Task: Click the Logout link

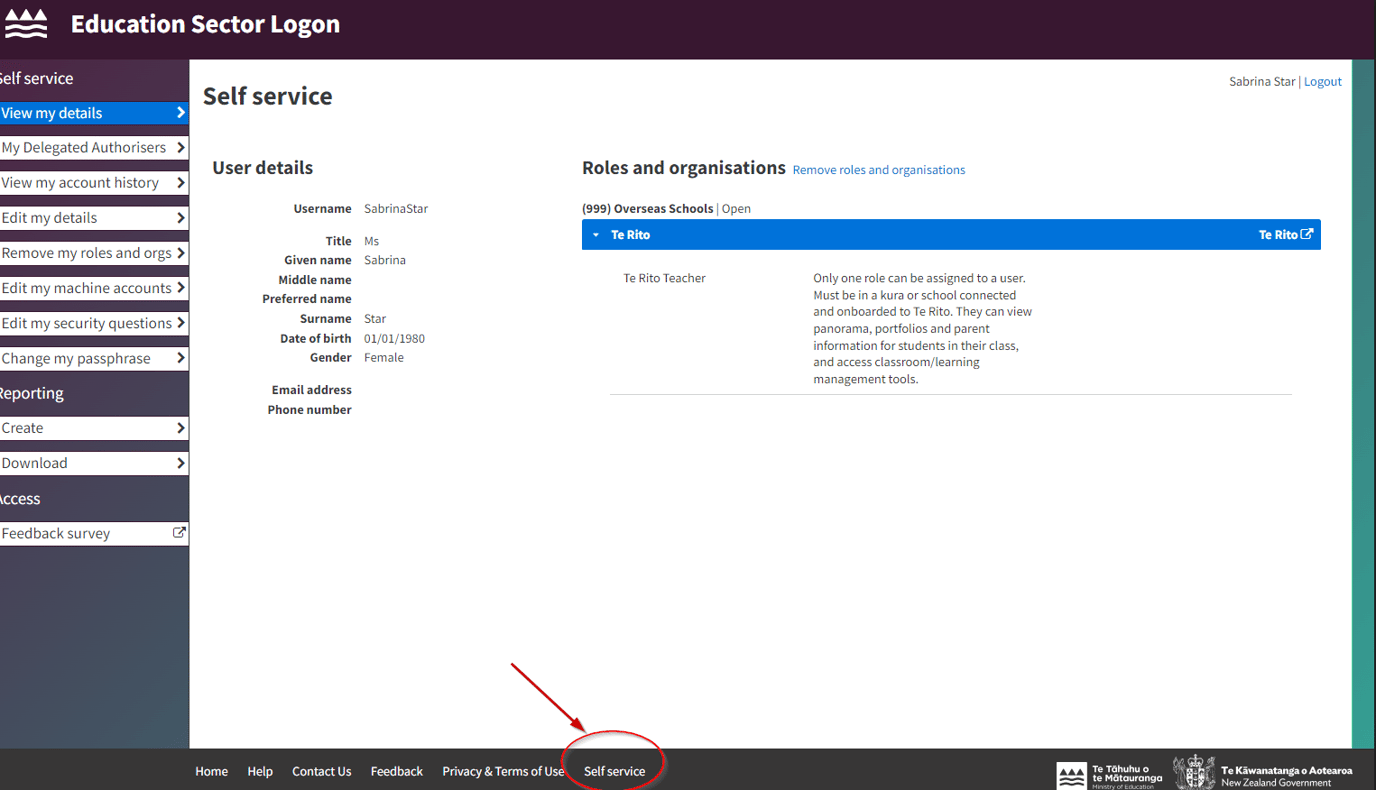Action: 1322,82
